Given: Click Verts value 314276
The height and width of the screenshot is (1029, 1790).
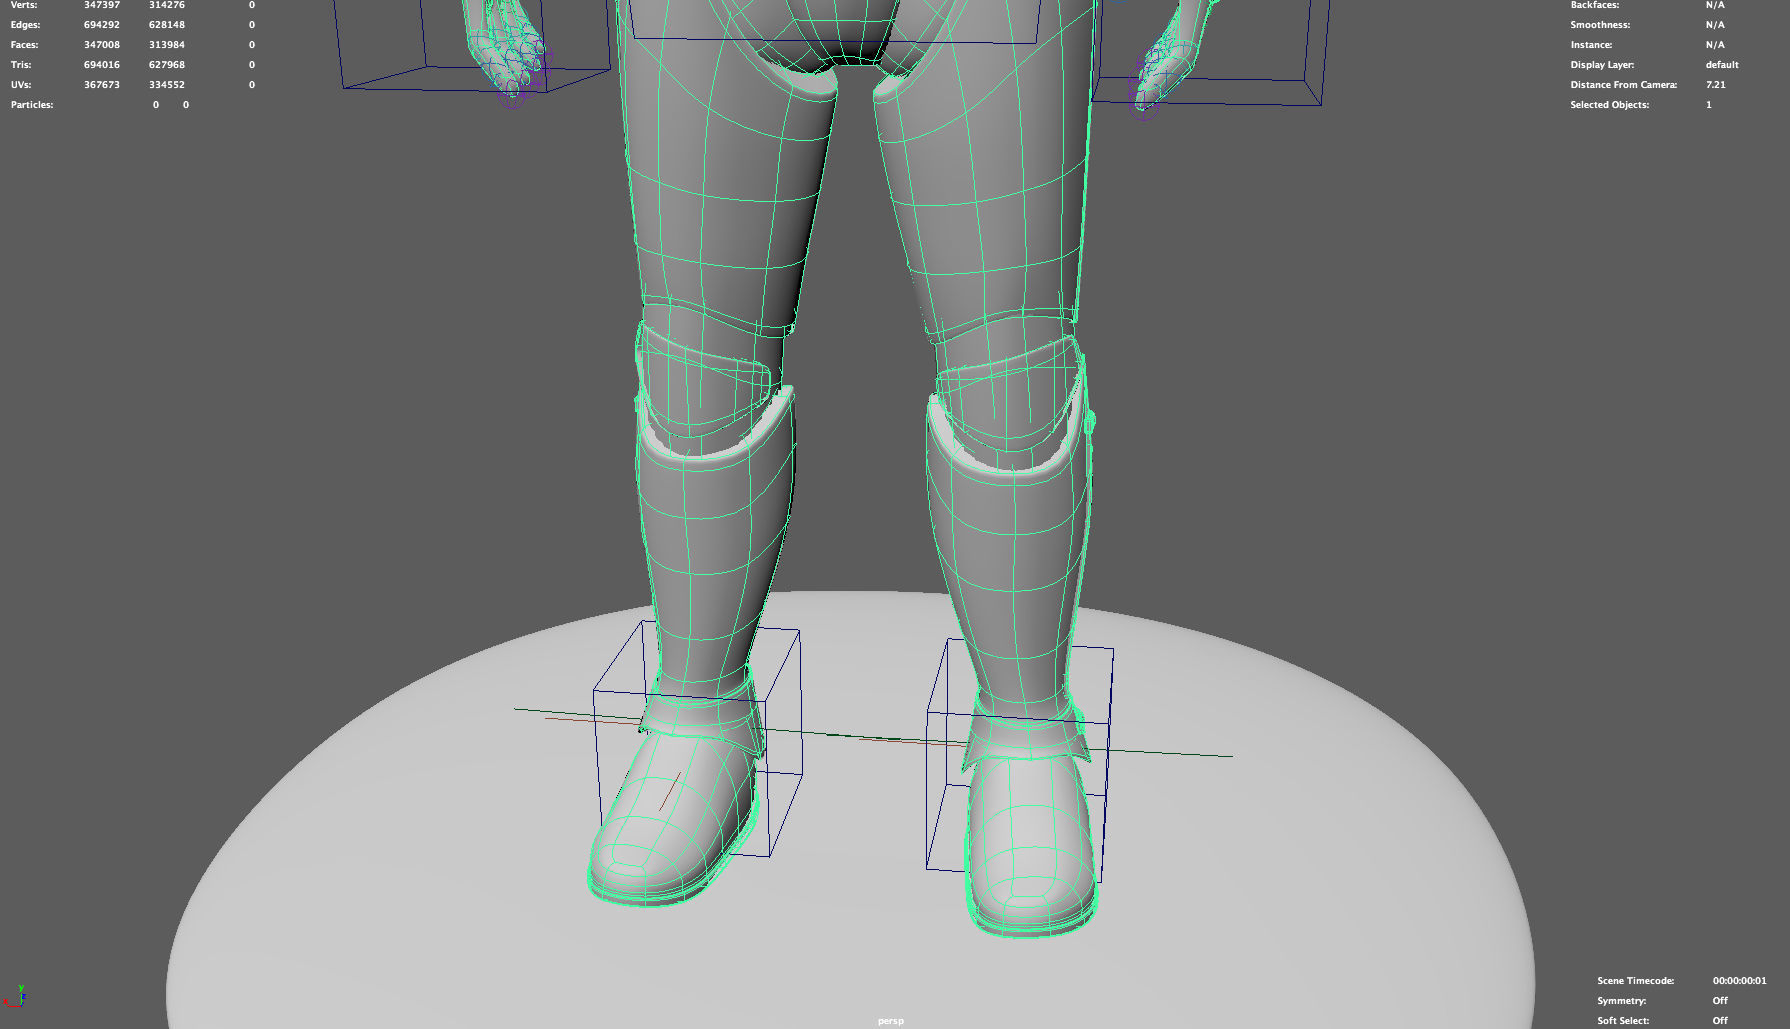Looking at the screenshot, I should click(x=167, y=5).
